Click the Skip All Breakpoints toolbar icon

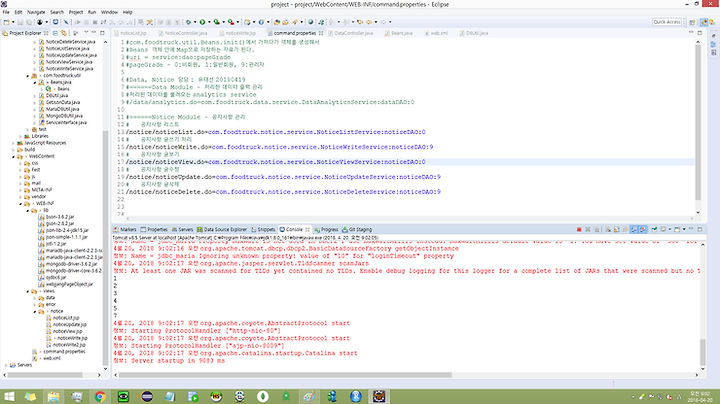point(66,22)
